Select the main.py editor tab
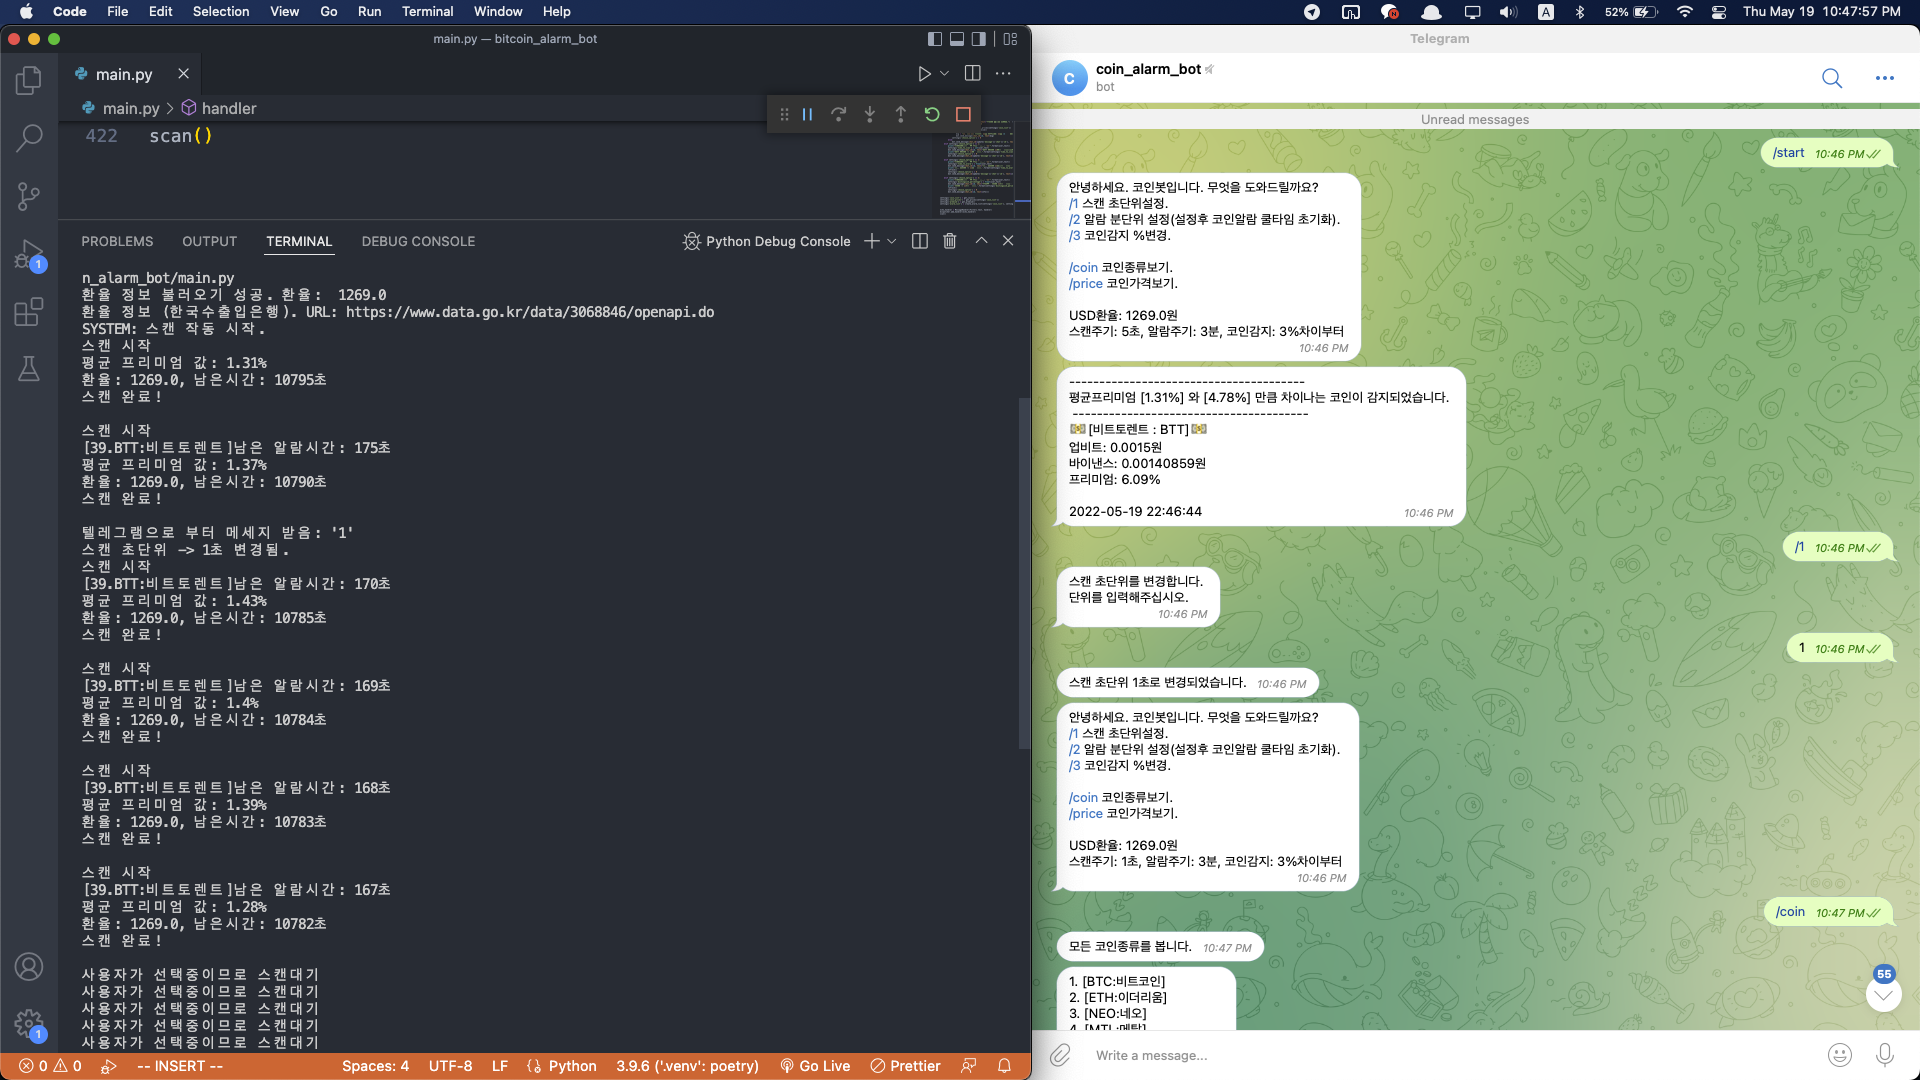1920x1080 pixels. 124,74
